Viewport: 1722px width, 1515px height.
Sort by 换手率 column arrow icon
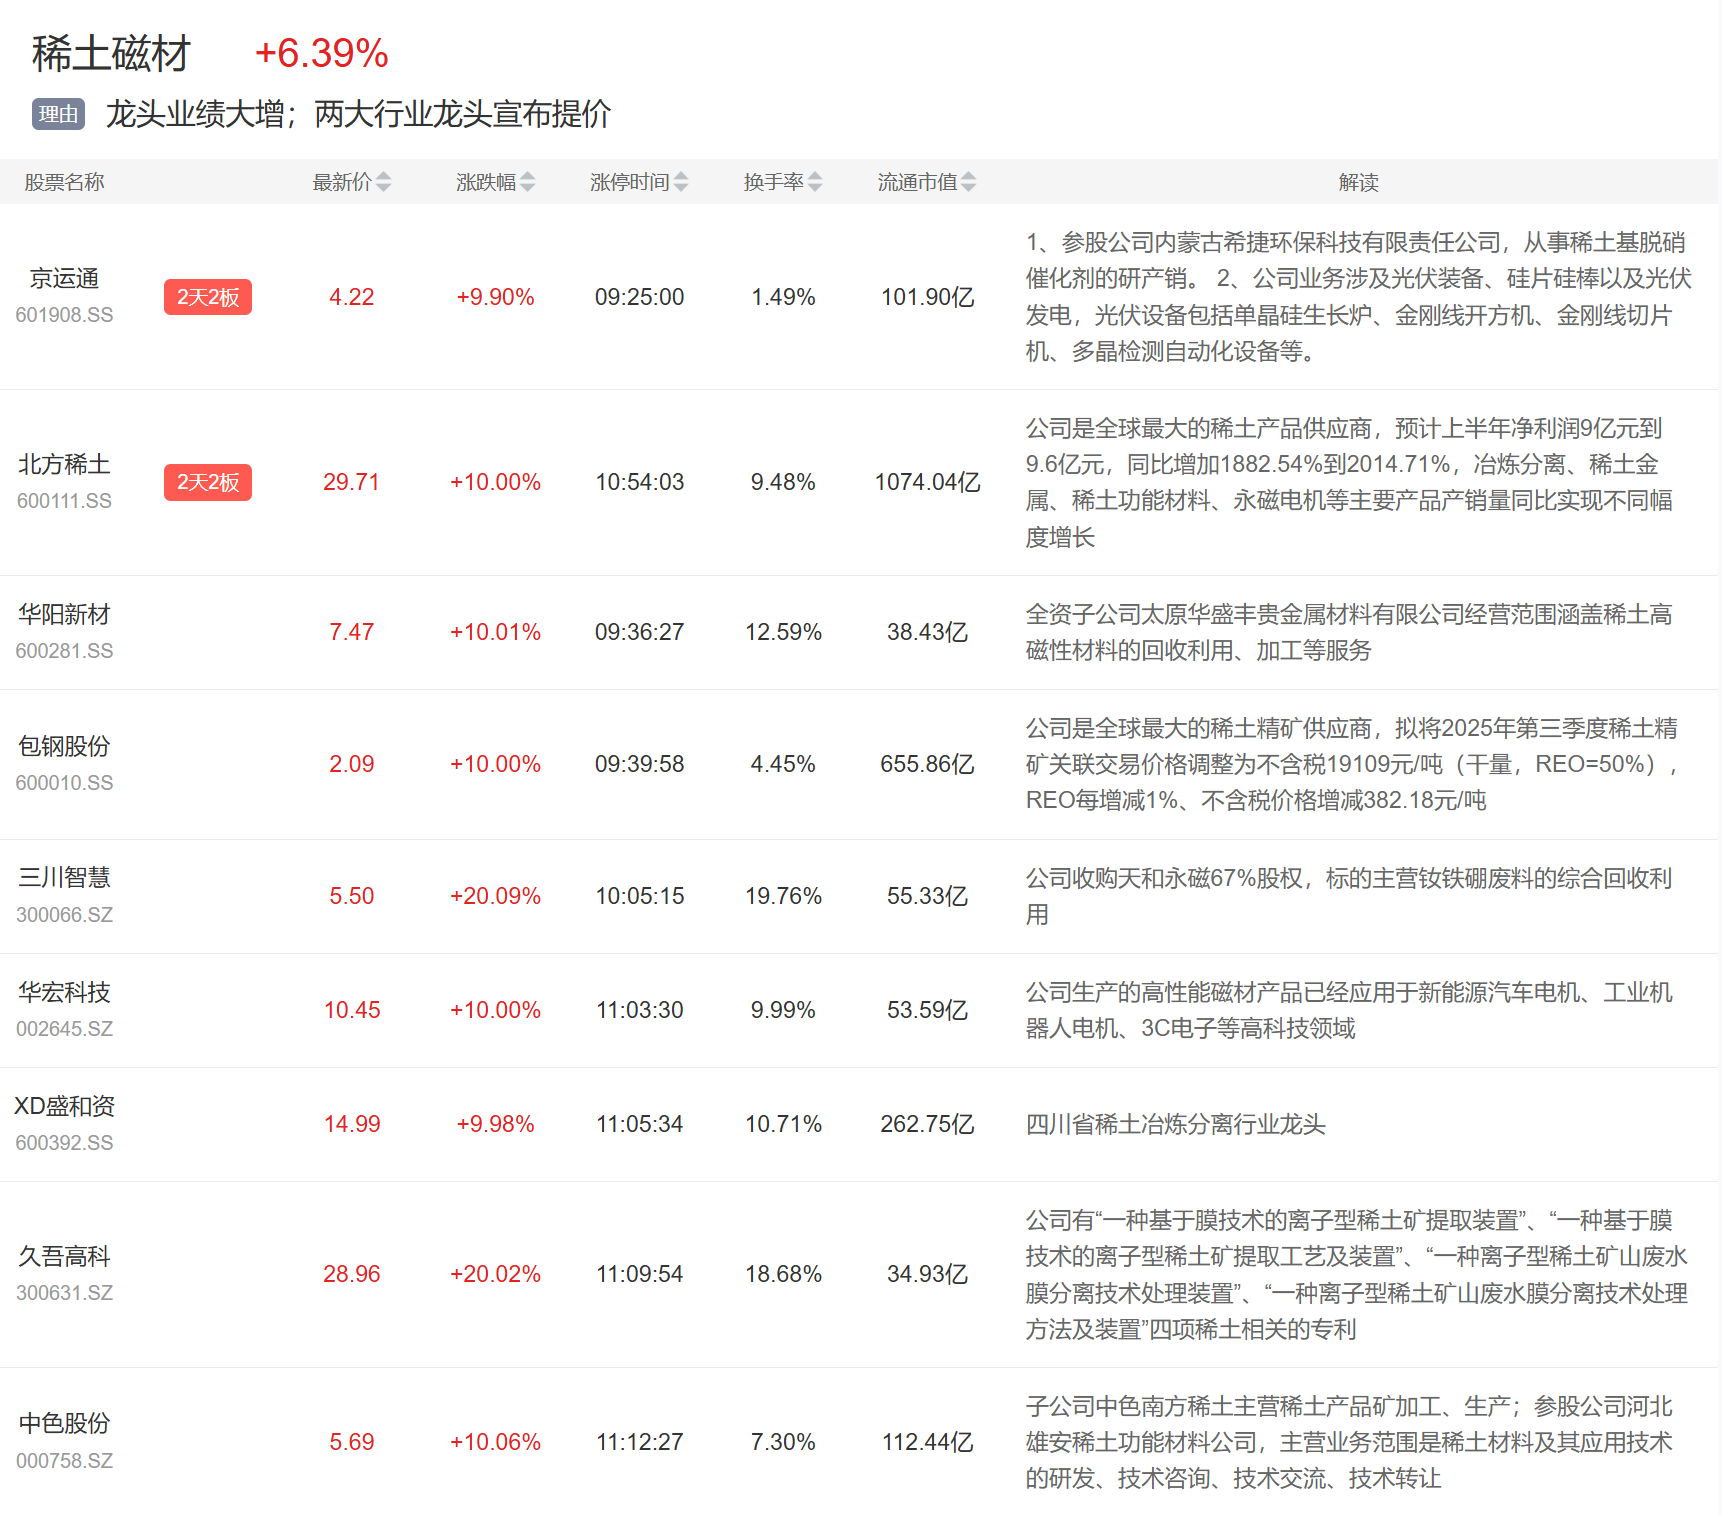815,182
